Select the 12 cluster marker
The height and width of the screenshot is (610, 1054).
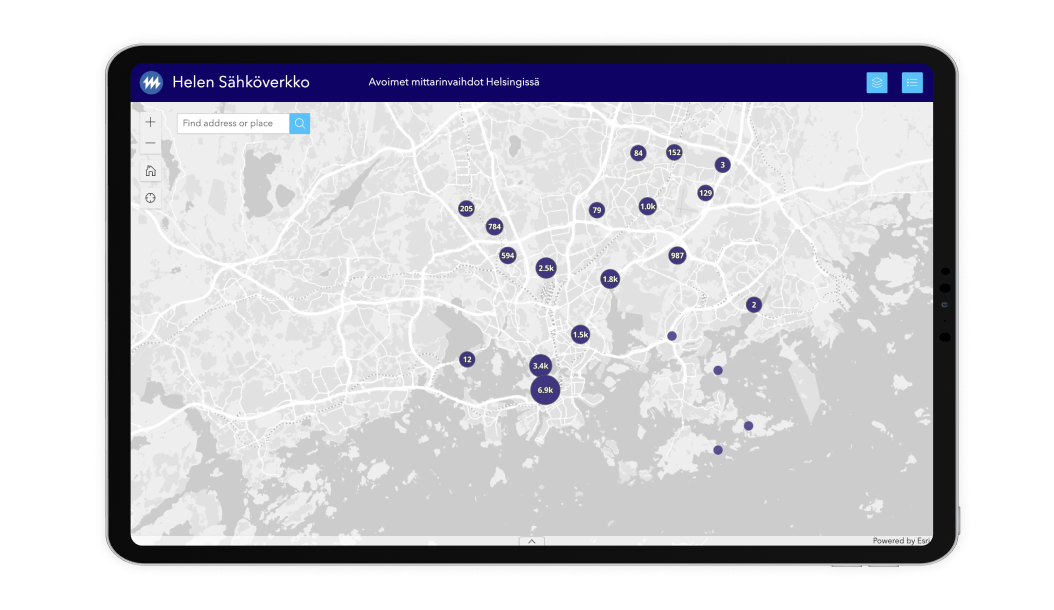(x=467, y=360)
